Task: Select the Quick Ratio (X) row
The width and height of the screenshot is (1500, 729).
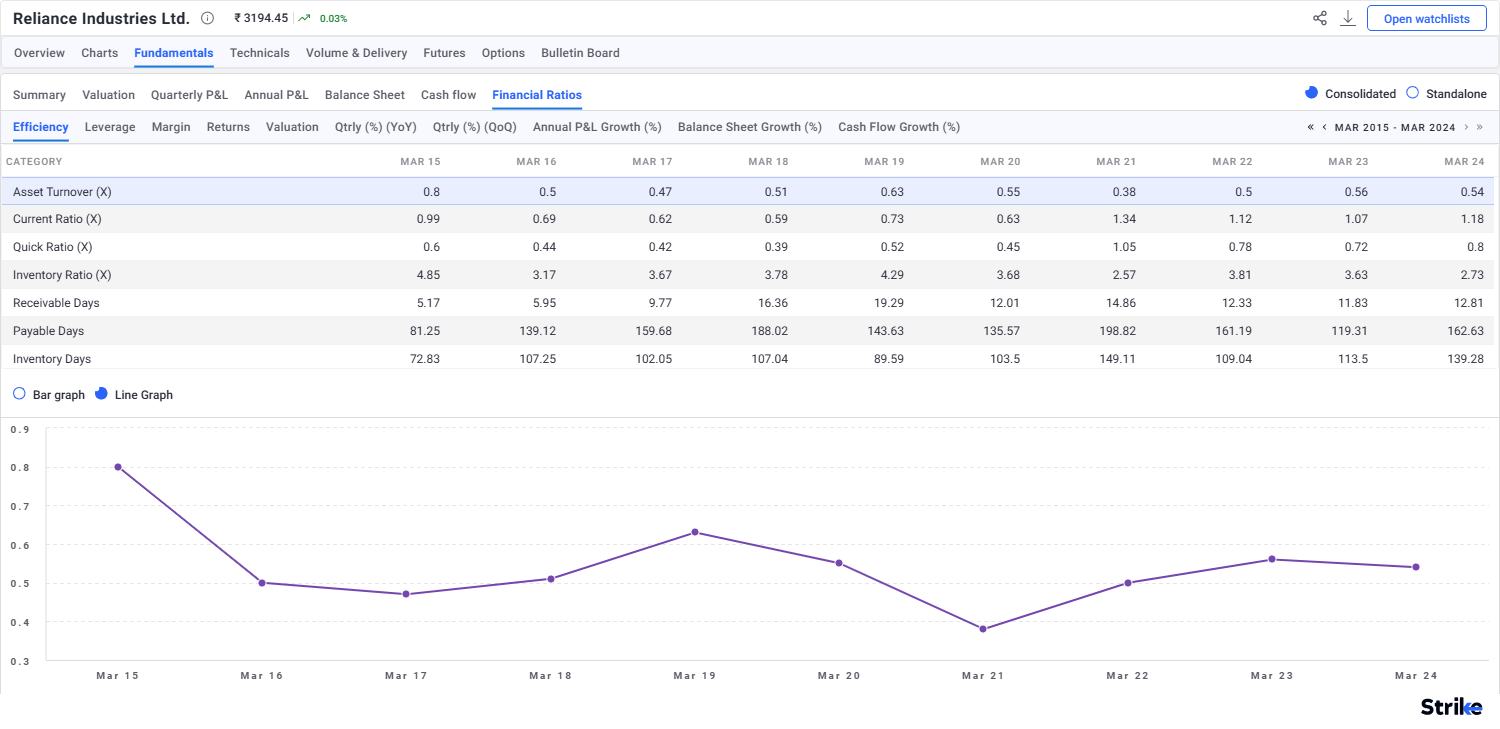Action: coord(747,247)
